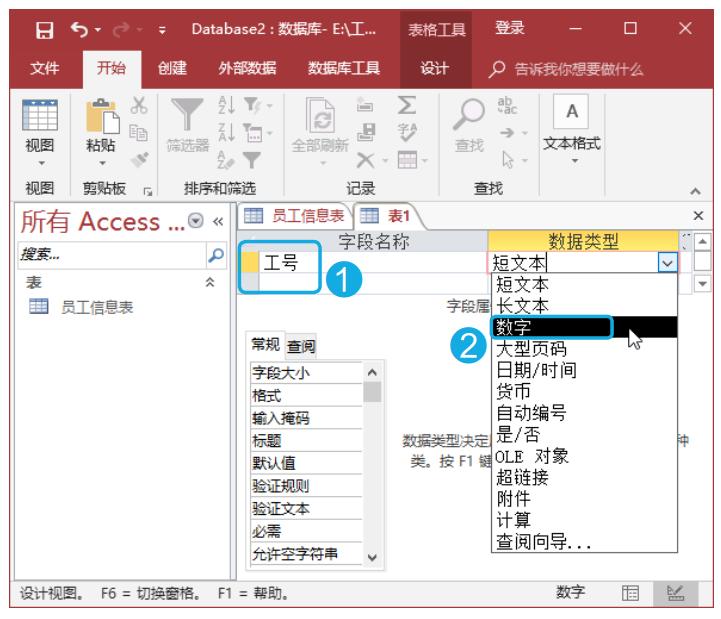Click the 字段大小 property row

coord(307,373)
